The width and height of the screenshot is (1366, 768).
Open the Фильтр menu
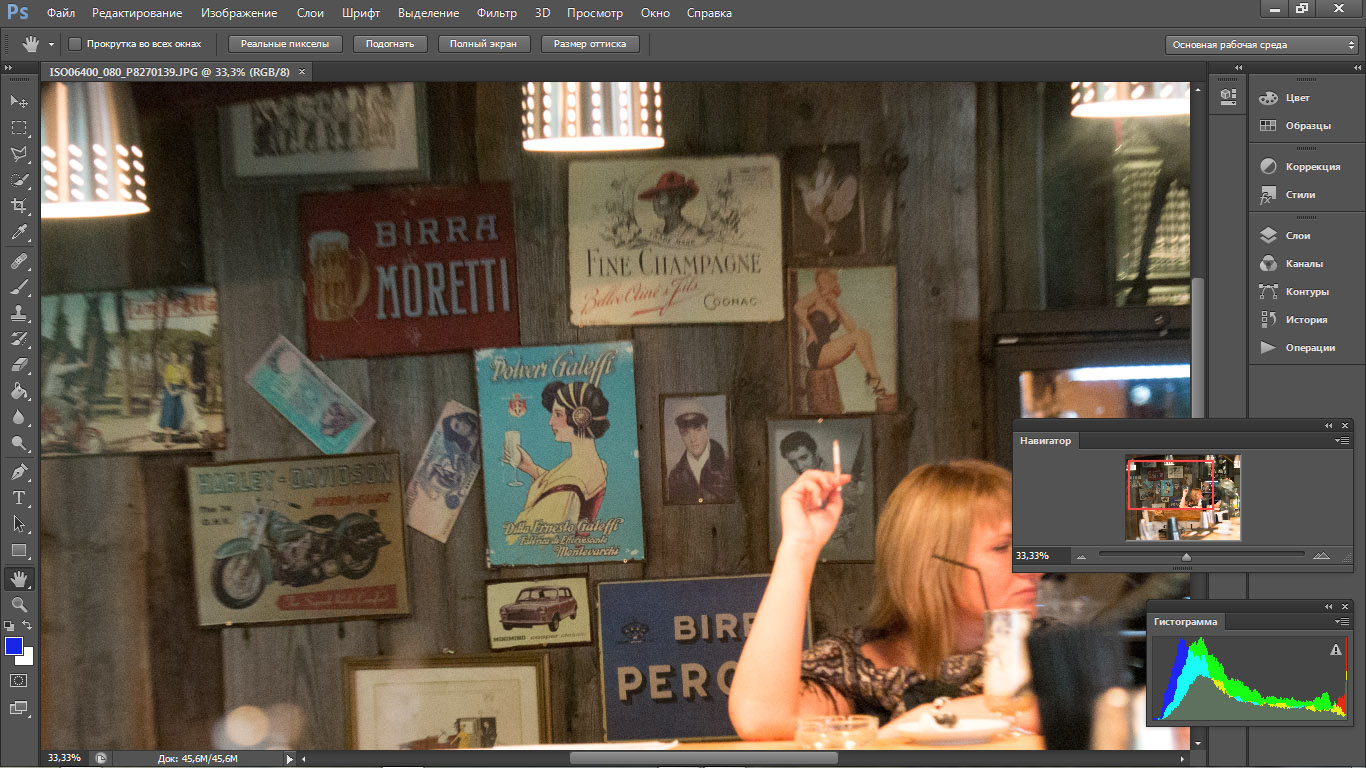(497, 13)
